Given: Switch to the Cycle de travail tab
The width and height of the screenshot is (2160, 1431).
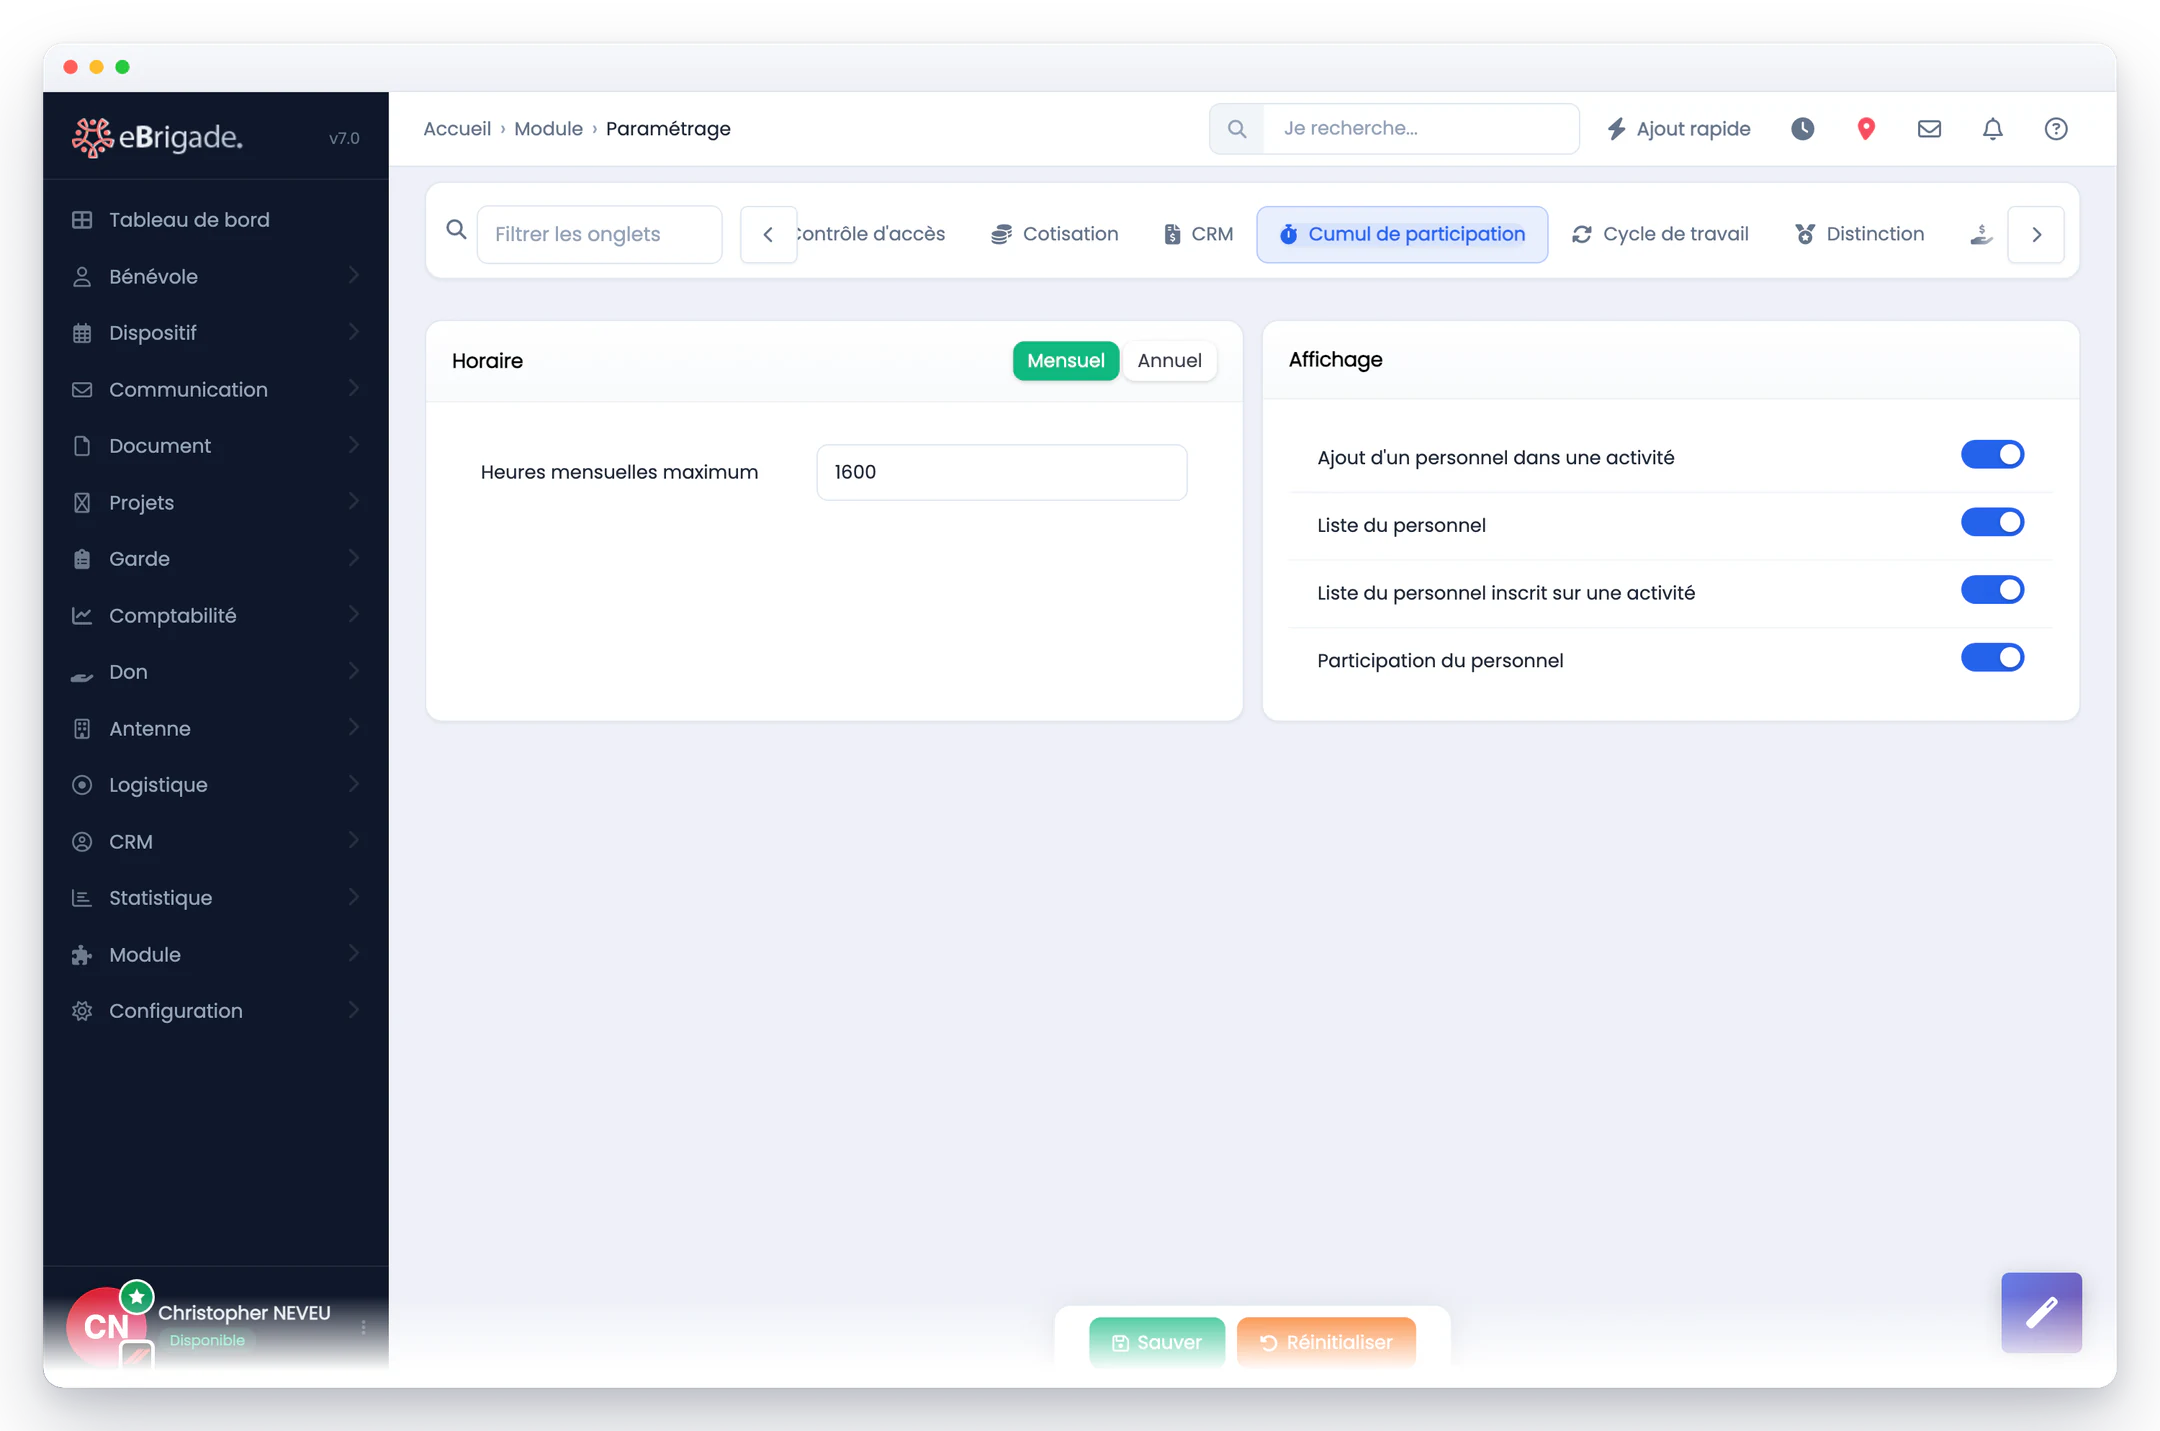Looking at the screenshot, I should tap(1660, 235).
